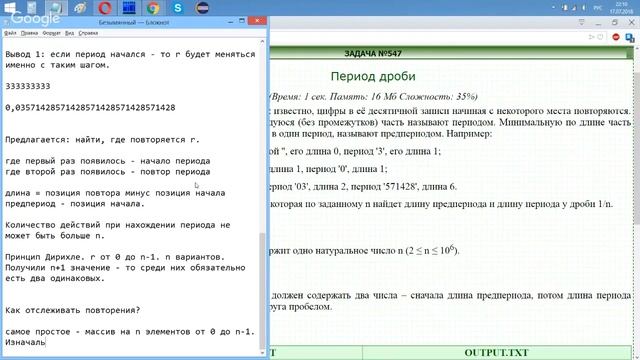Open the Windows Start button

point(9,7)
